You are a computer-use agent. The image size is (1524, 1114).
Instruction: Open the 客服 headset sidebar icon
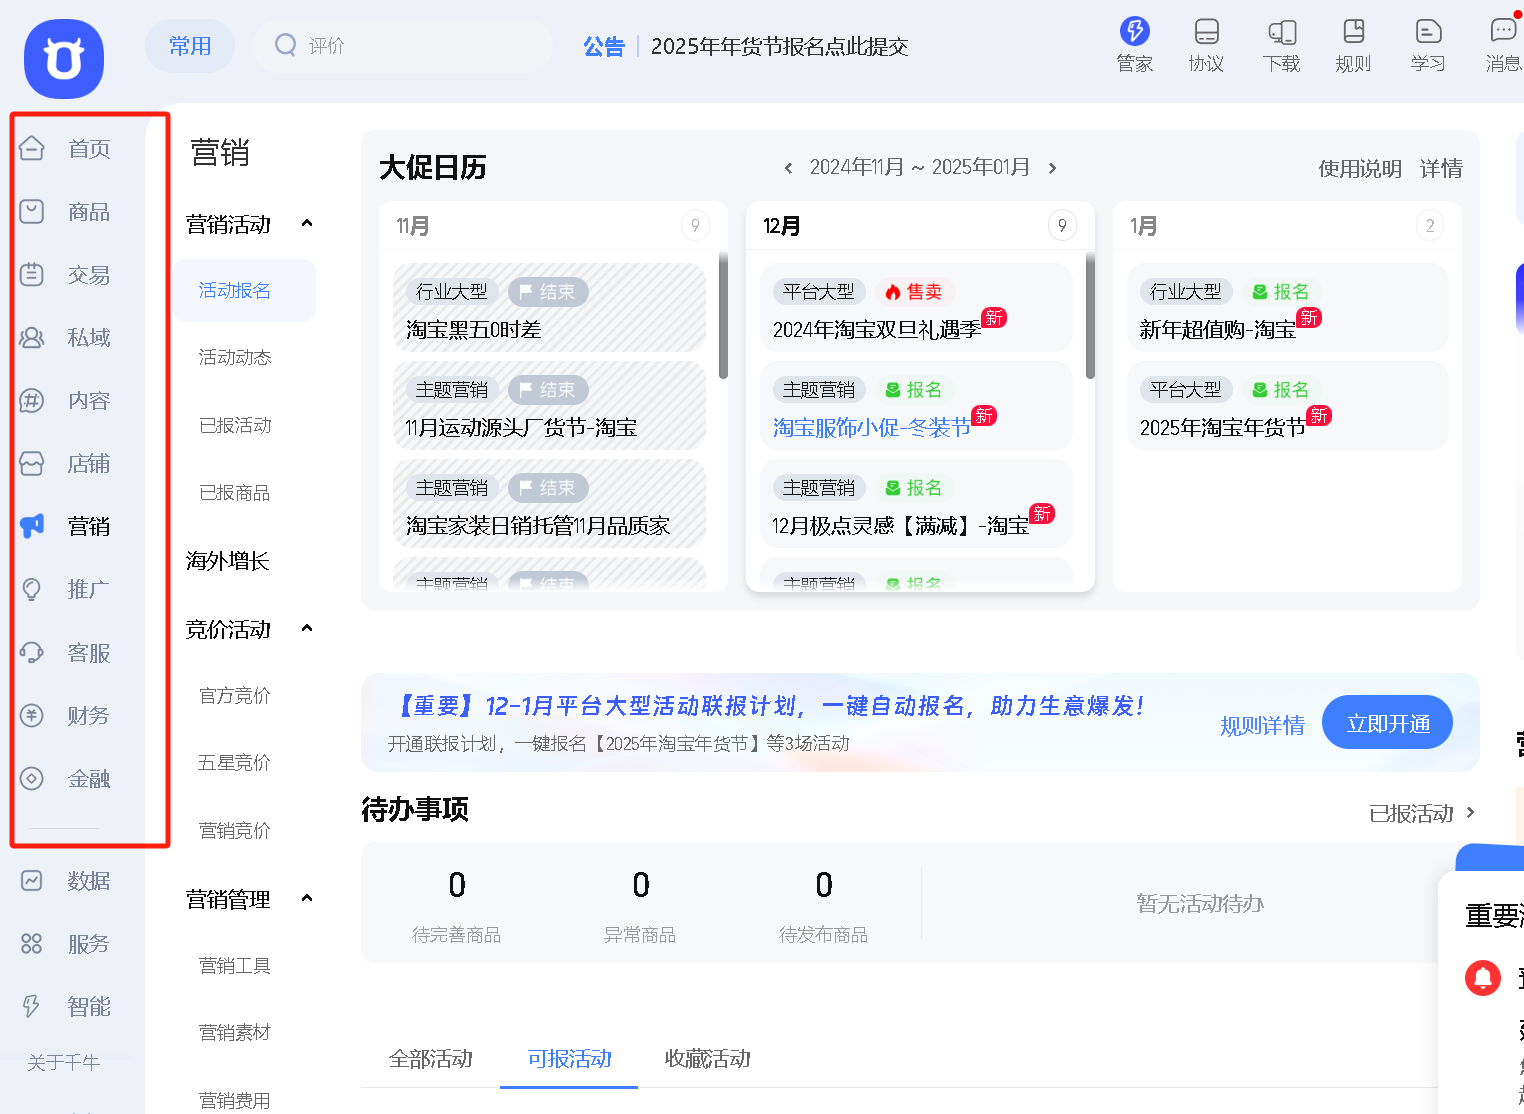32,652
